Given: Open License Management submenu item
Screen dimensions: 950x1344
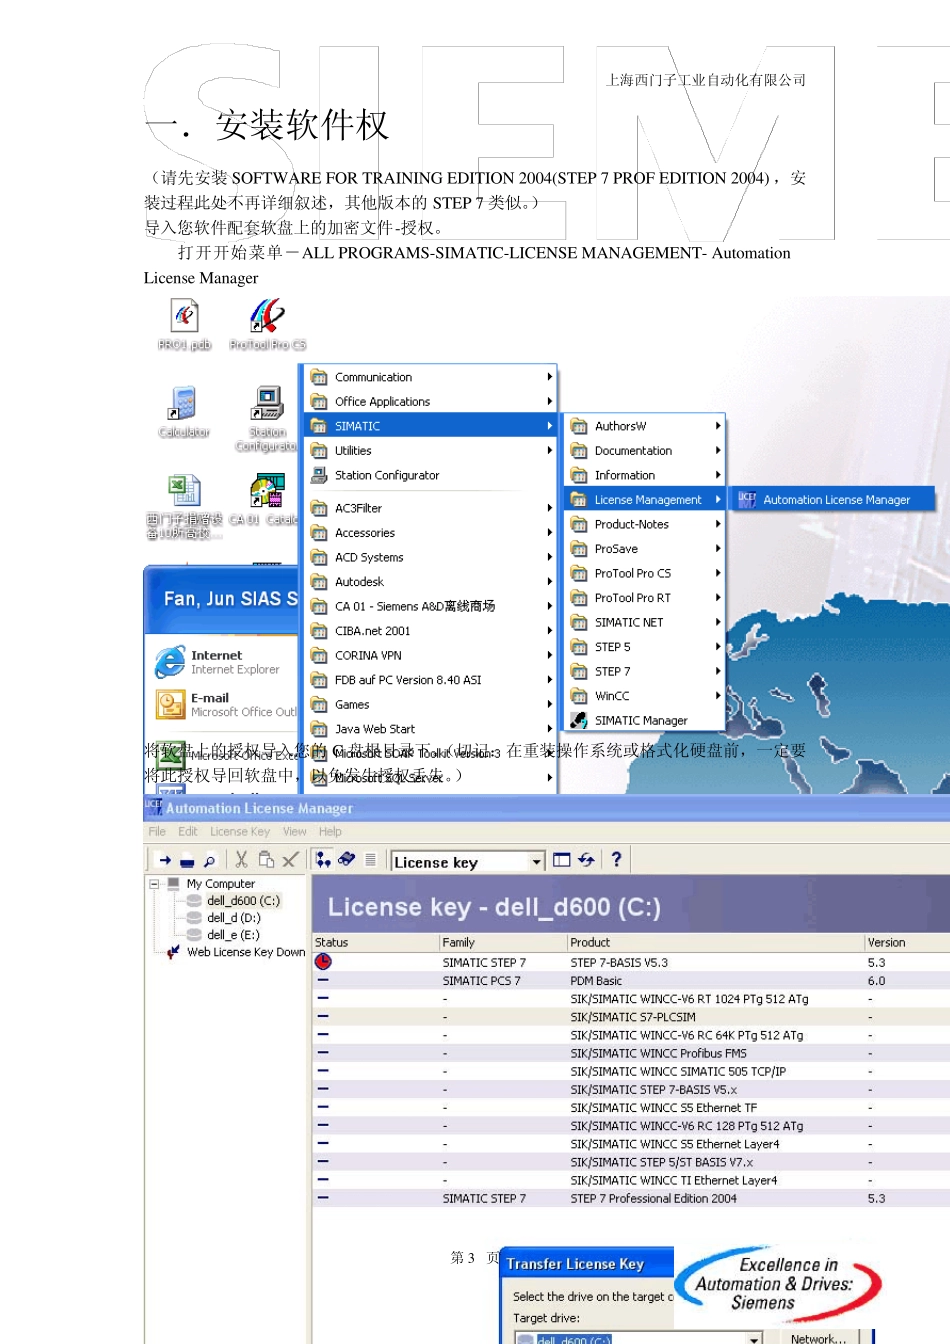Looking at the screenshot, I should pos(645,499).
